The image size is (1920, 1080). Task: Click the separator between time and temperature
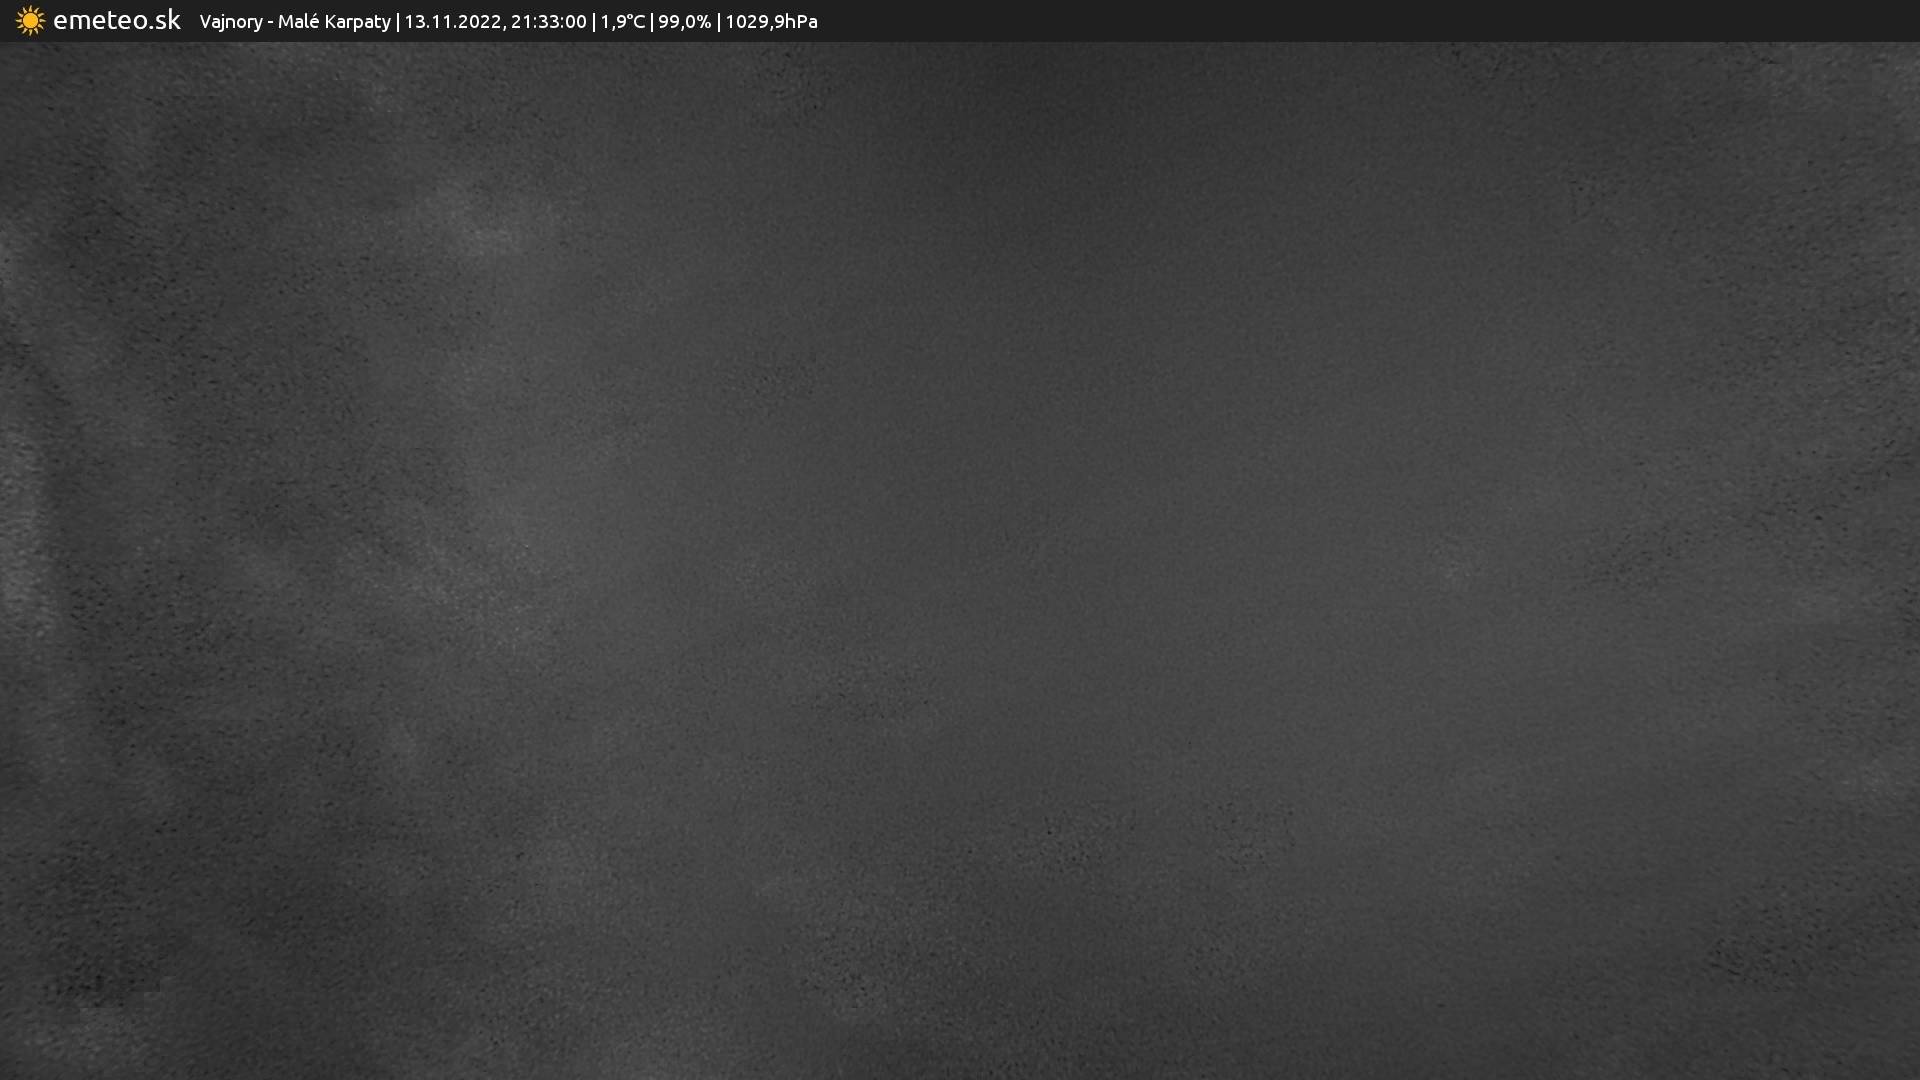coord(594,22)
